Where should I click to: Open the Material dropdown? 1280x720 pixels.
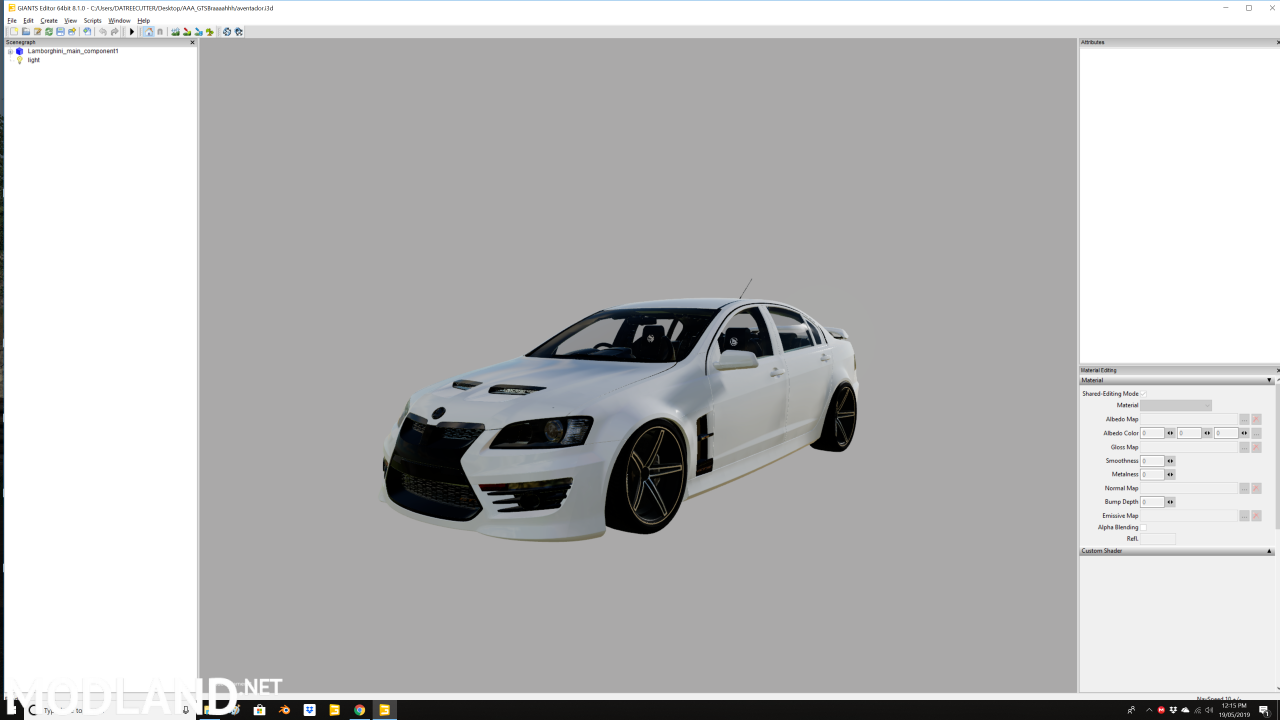click(x=1176, y=405)
